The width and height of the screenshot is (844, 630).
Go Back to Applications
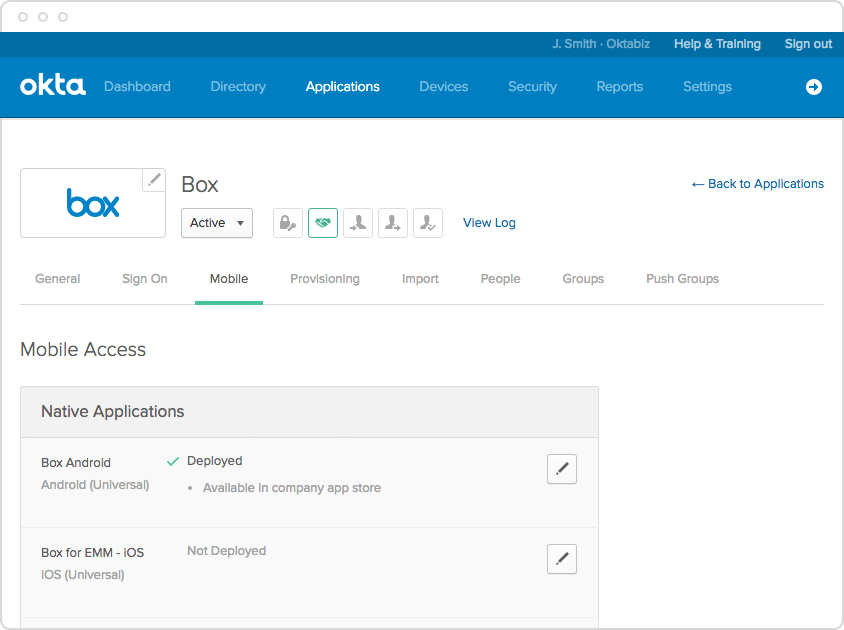[758, 184]
